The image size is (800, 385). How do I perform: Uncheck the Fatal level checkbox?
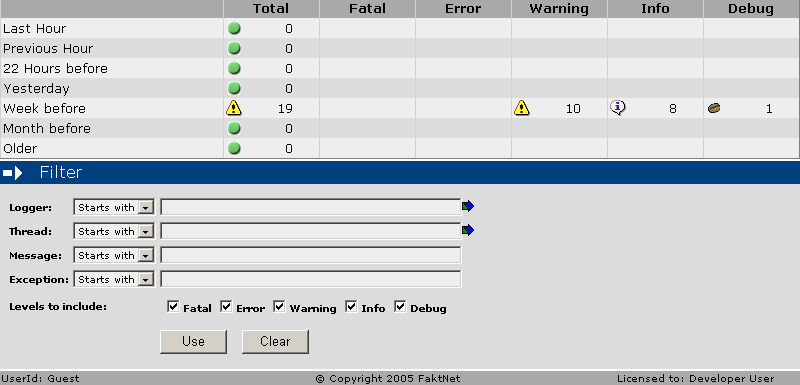(173, 306)
